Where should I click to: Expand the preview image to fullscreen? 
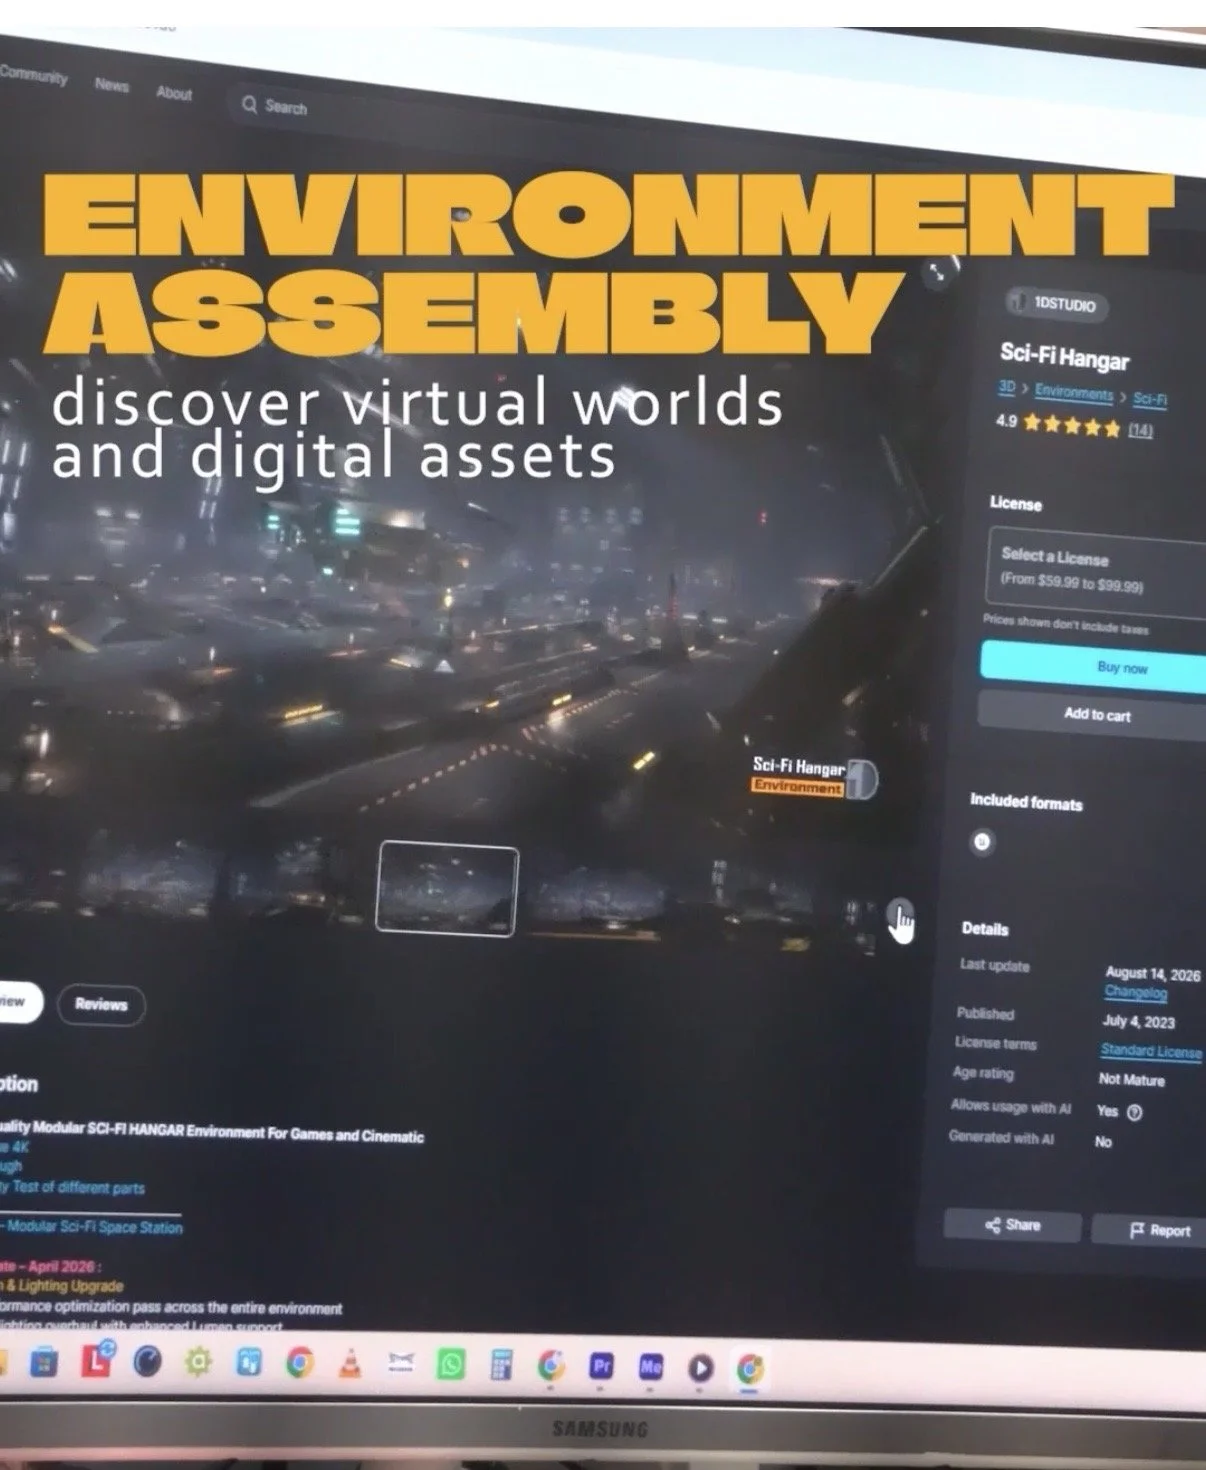click(937, 273)
